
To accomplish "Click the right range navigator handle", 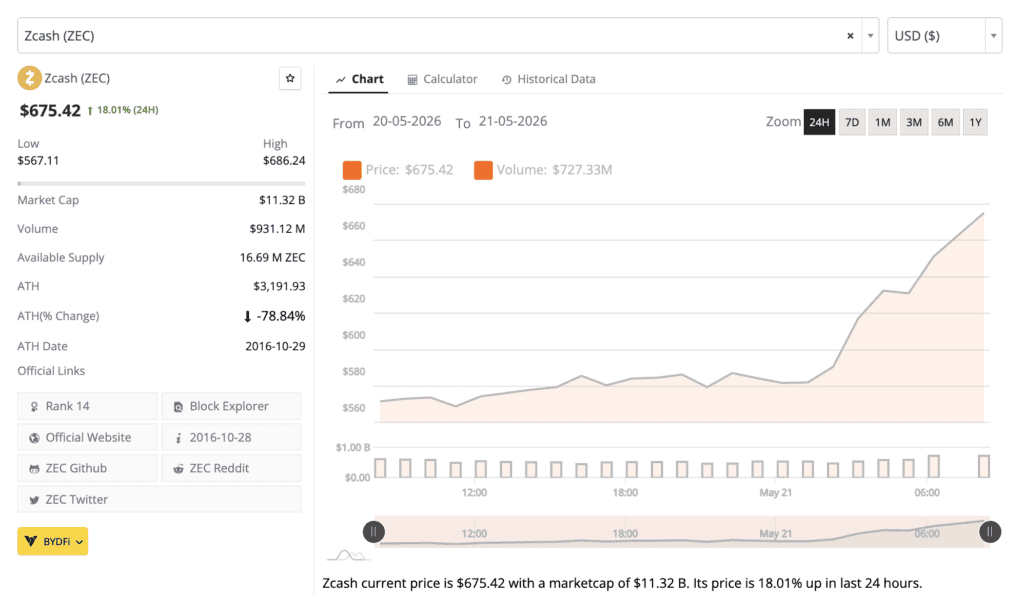I will click(x=990, y=532).
